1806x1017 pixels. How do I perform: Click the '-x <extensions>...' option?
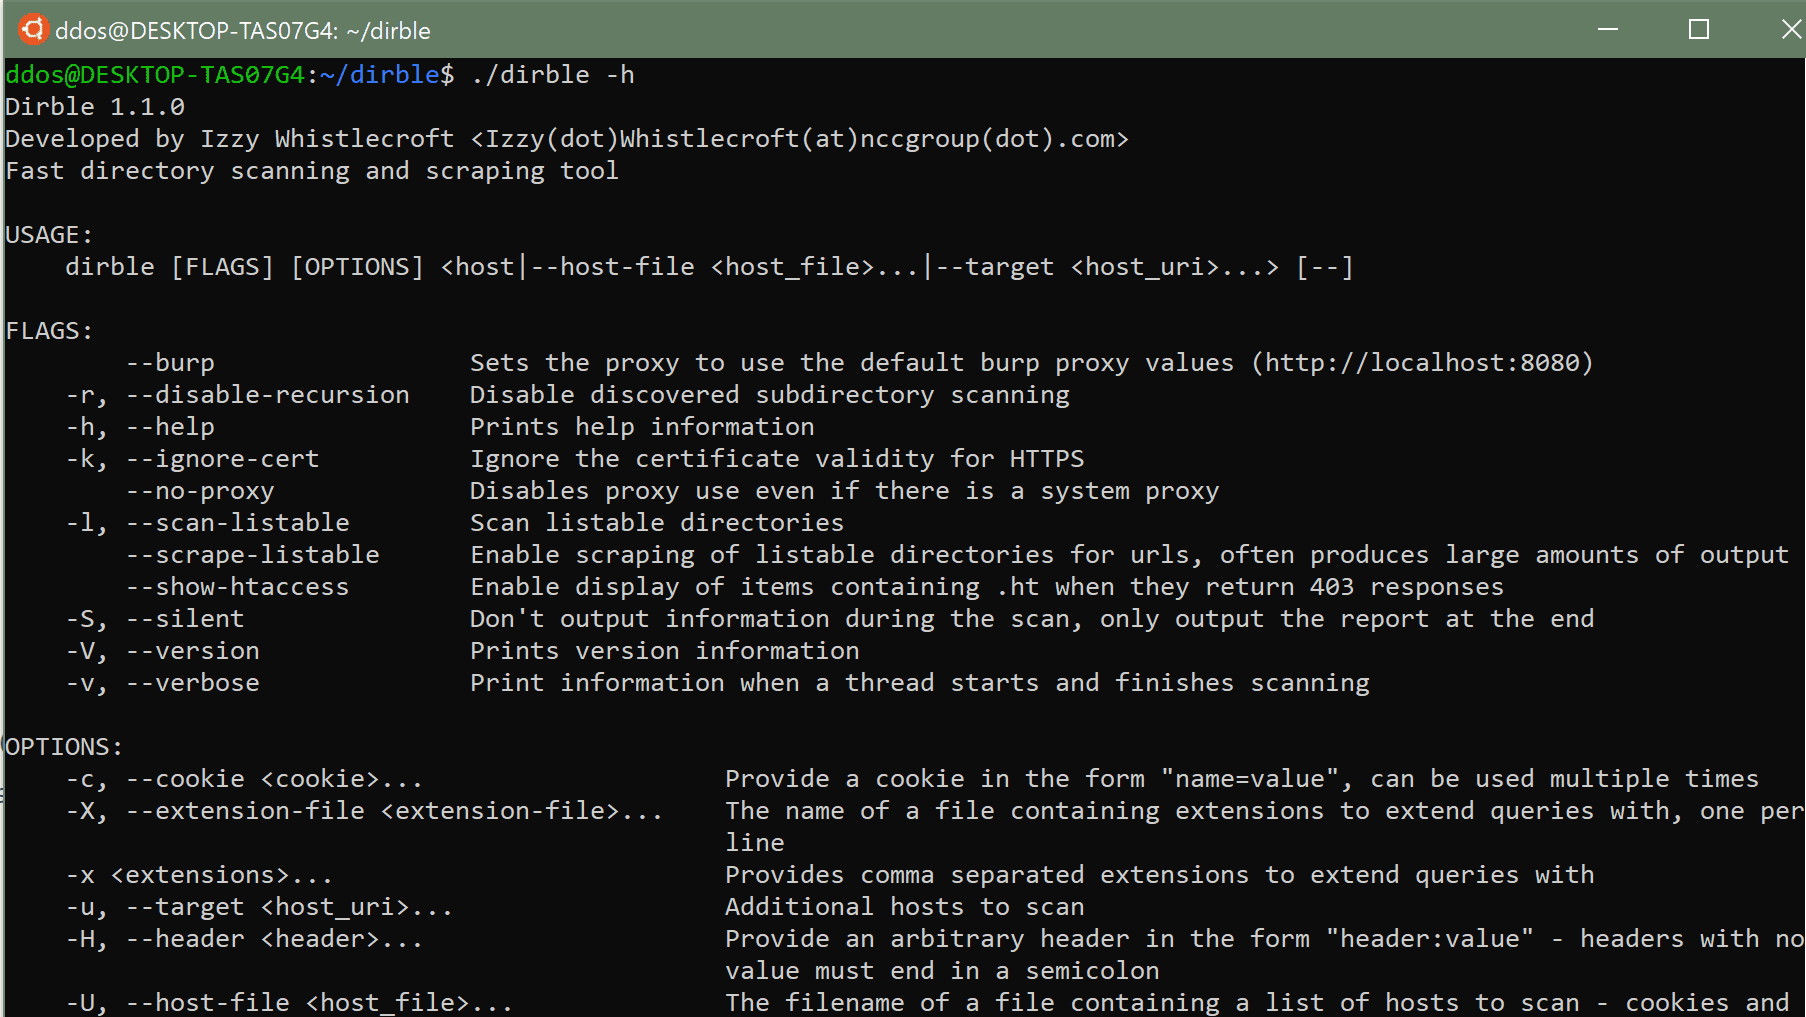point(199,875)
